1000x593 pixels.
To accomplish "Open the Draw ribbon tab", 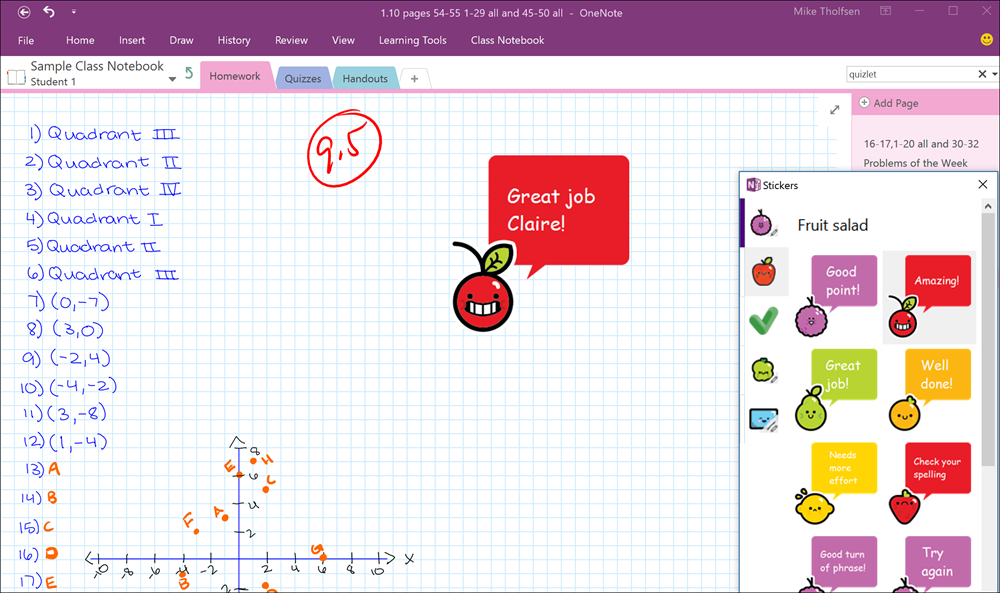I will click(x=181, y=40).
